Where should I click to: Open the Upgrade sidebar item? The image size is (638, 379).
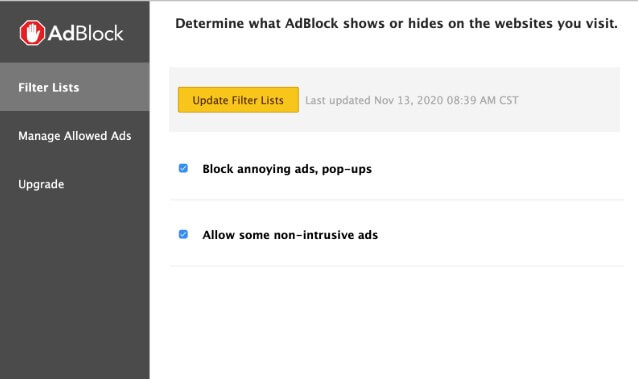tap(74, 184)
